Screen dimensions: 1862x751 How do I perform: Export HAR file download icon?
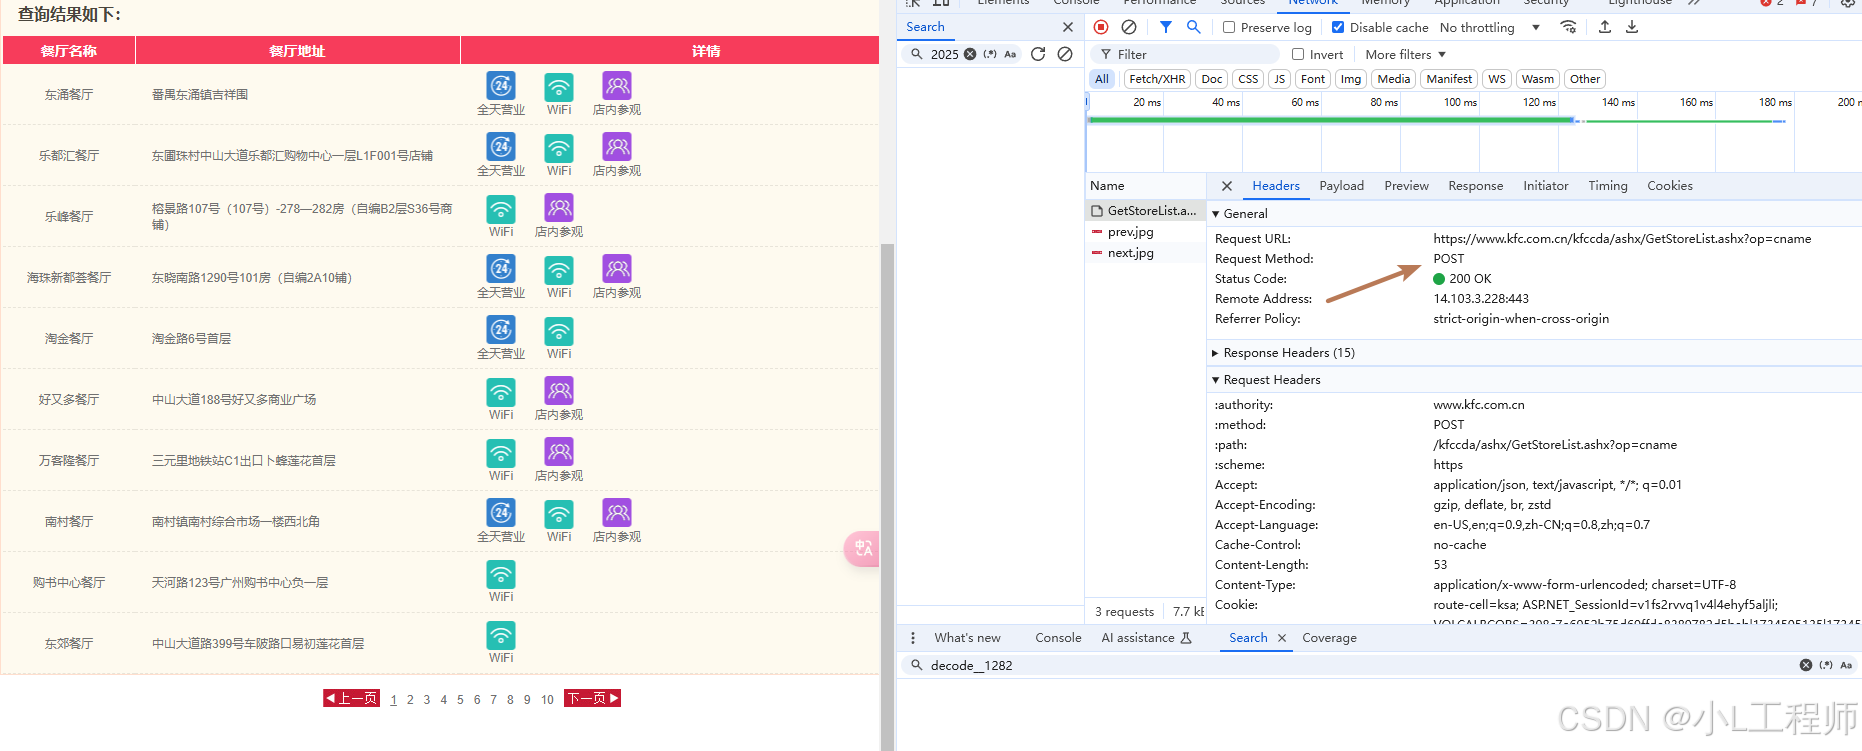(1632, 27)
